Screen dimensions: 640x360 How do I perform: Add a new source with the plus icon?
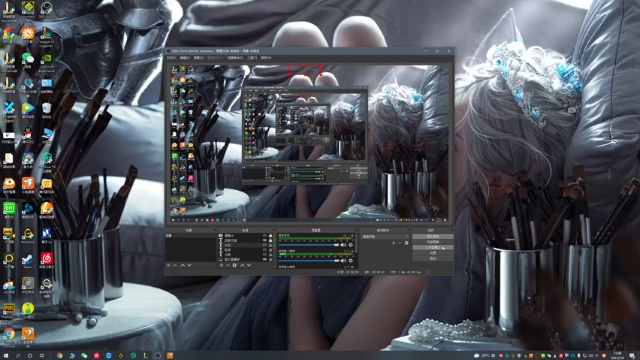(221, 265)
